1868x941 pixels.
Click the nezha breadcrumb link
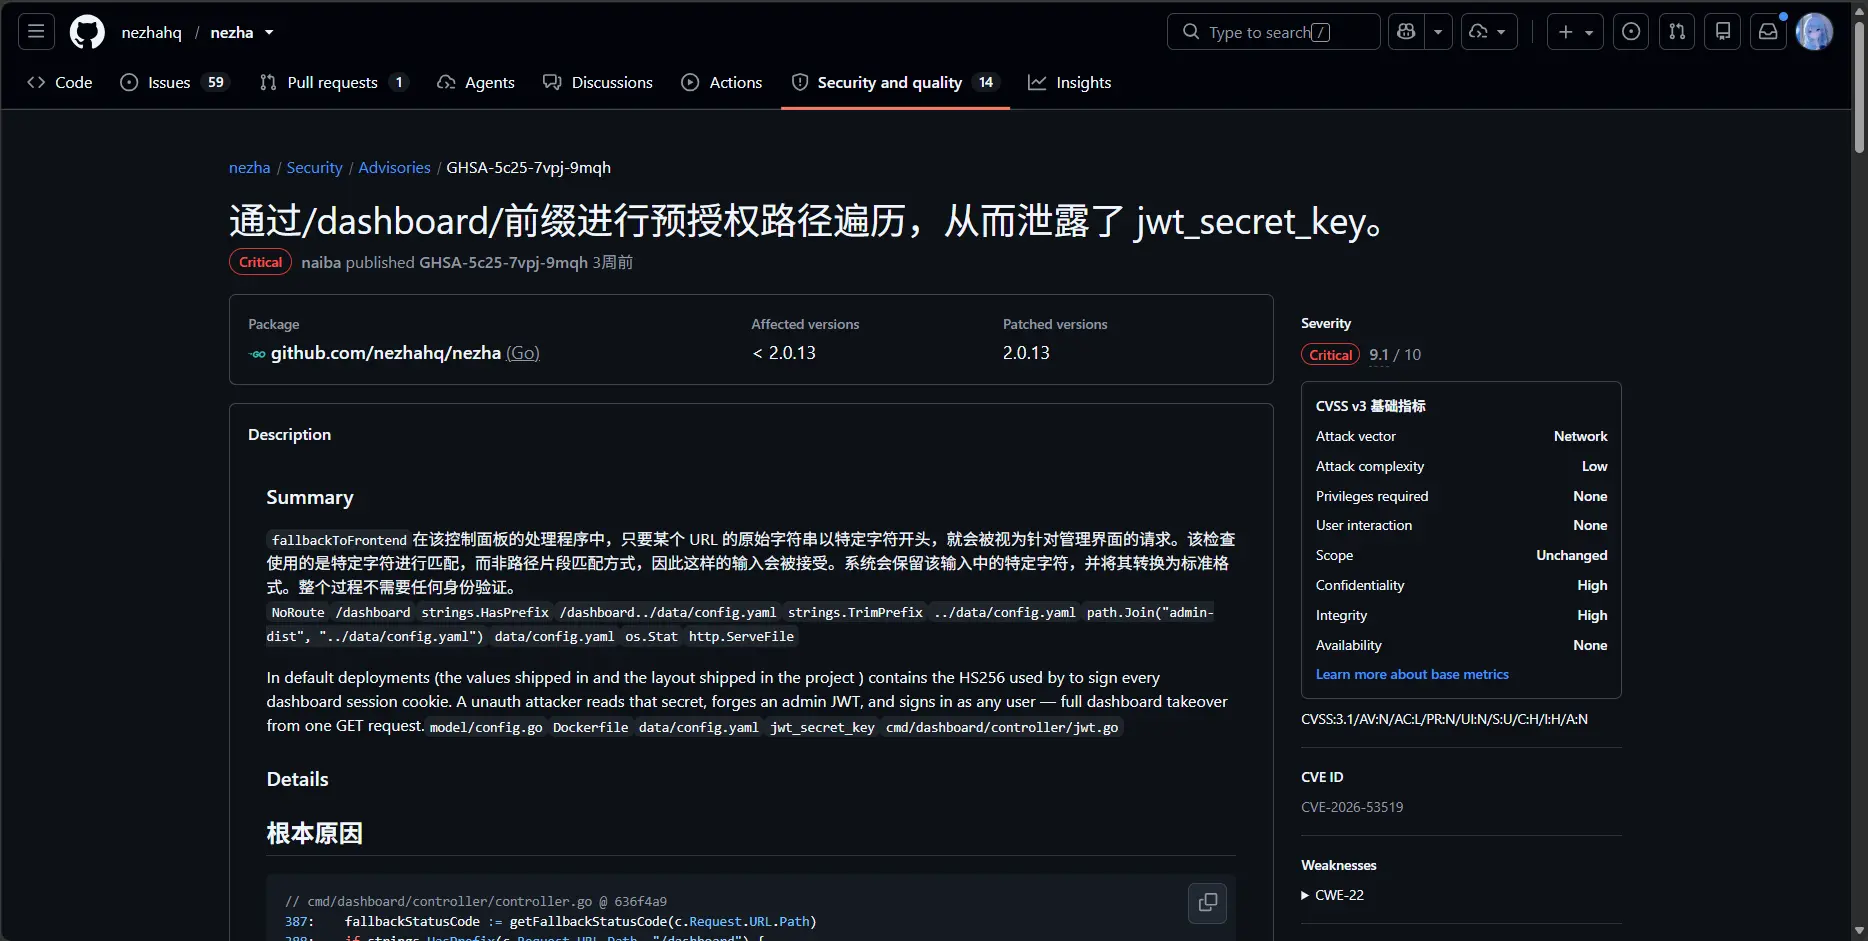[249, 167]
